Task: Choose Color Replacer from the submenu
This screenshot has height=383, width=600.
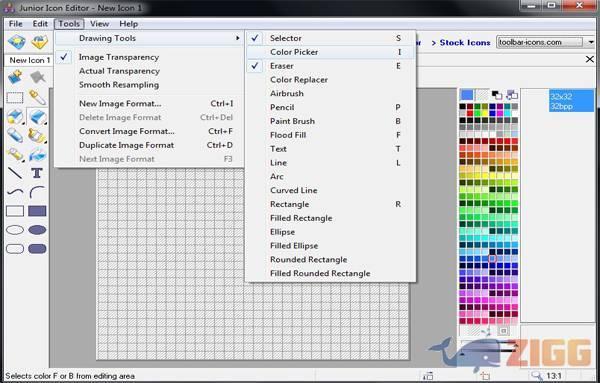Action: (331, 80)
